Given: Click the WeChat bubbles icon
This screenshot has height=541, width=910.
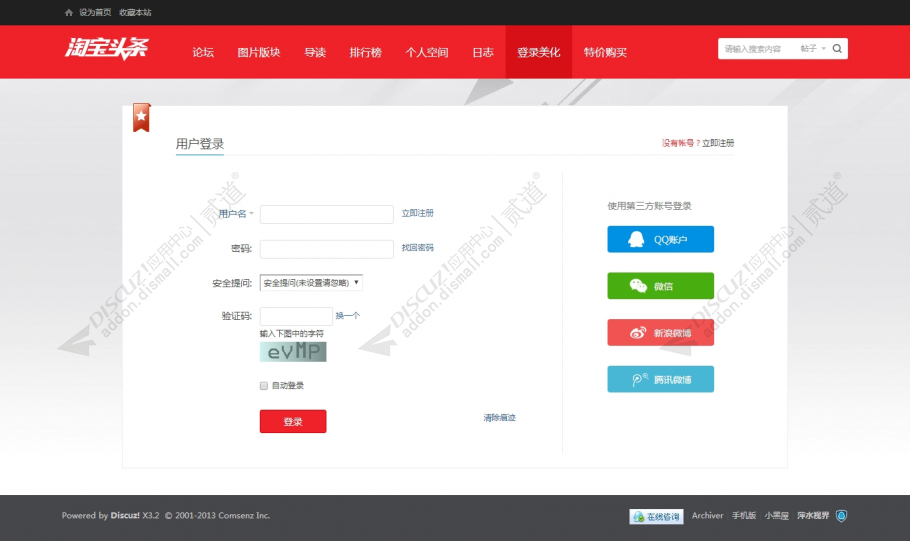Looking at the screenshot, I should (638, 286).
